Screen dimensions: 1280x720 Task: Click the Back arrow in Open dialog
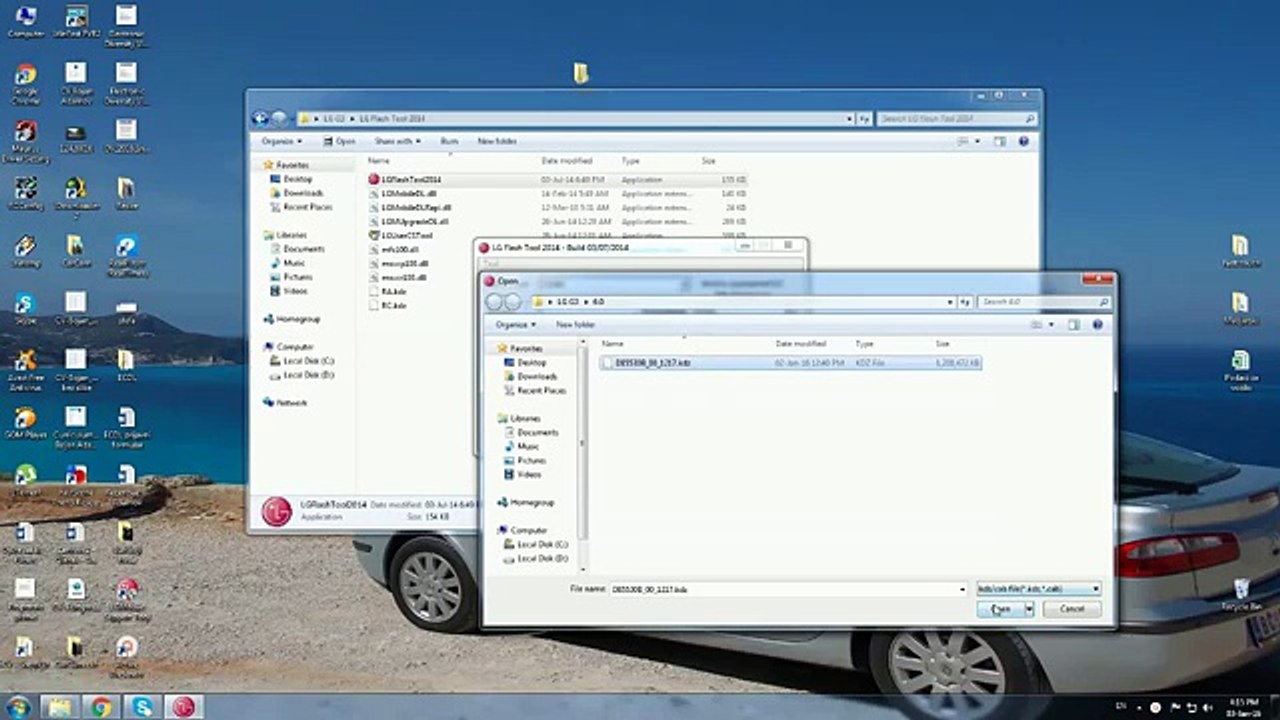[x=494, y=302]
